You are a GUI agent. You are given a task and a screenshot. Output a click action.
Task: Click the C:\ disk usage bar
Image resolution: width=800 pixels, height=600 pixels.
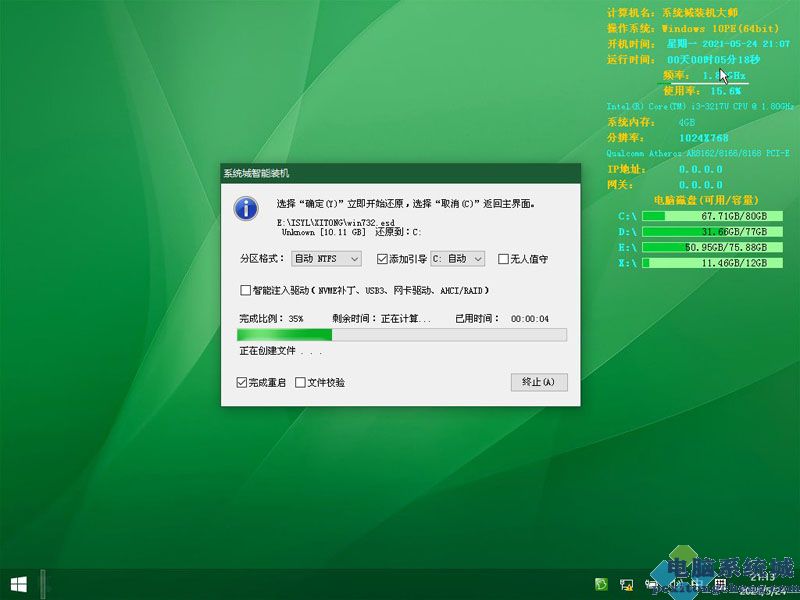click(x=712, y=216)
